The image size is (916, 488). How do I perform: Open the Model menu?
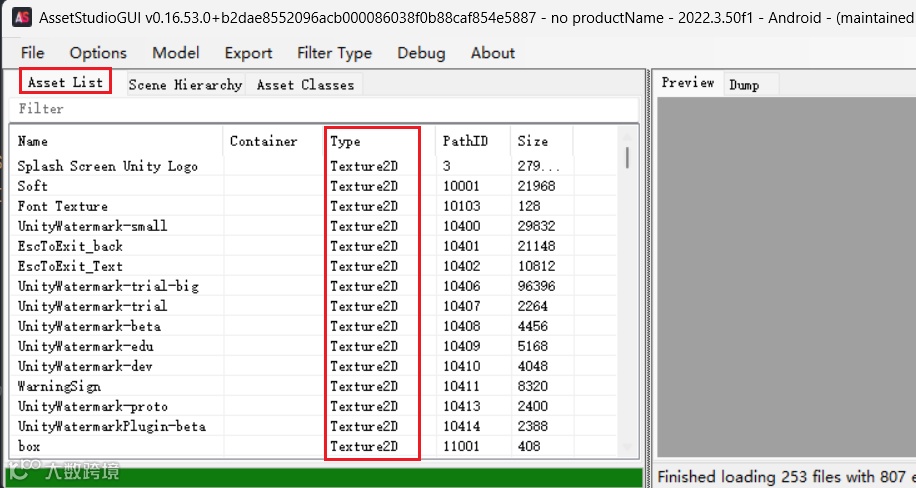pyautogui.click(x=176, y=53)
